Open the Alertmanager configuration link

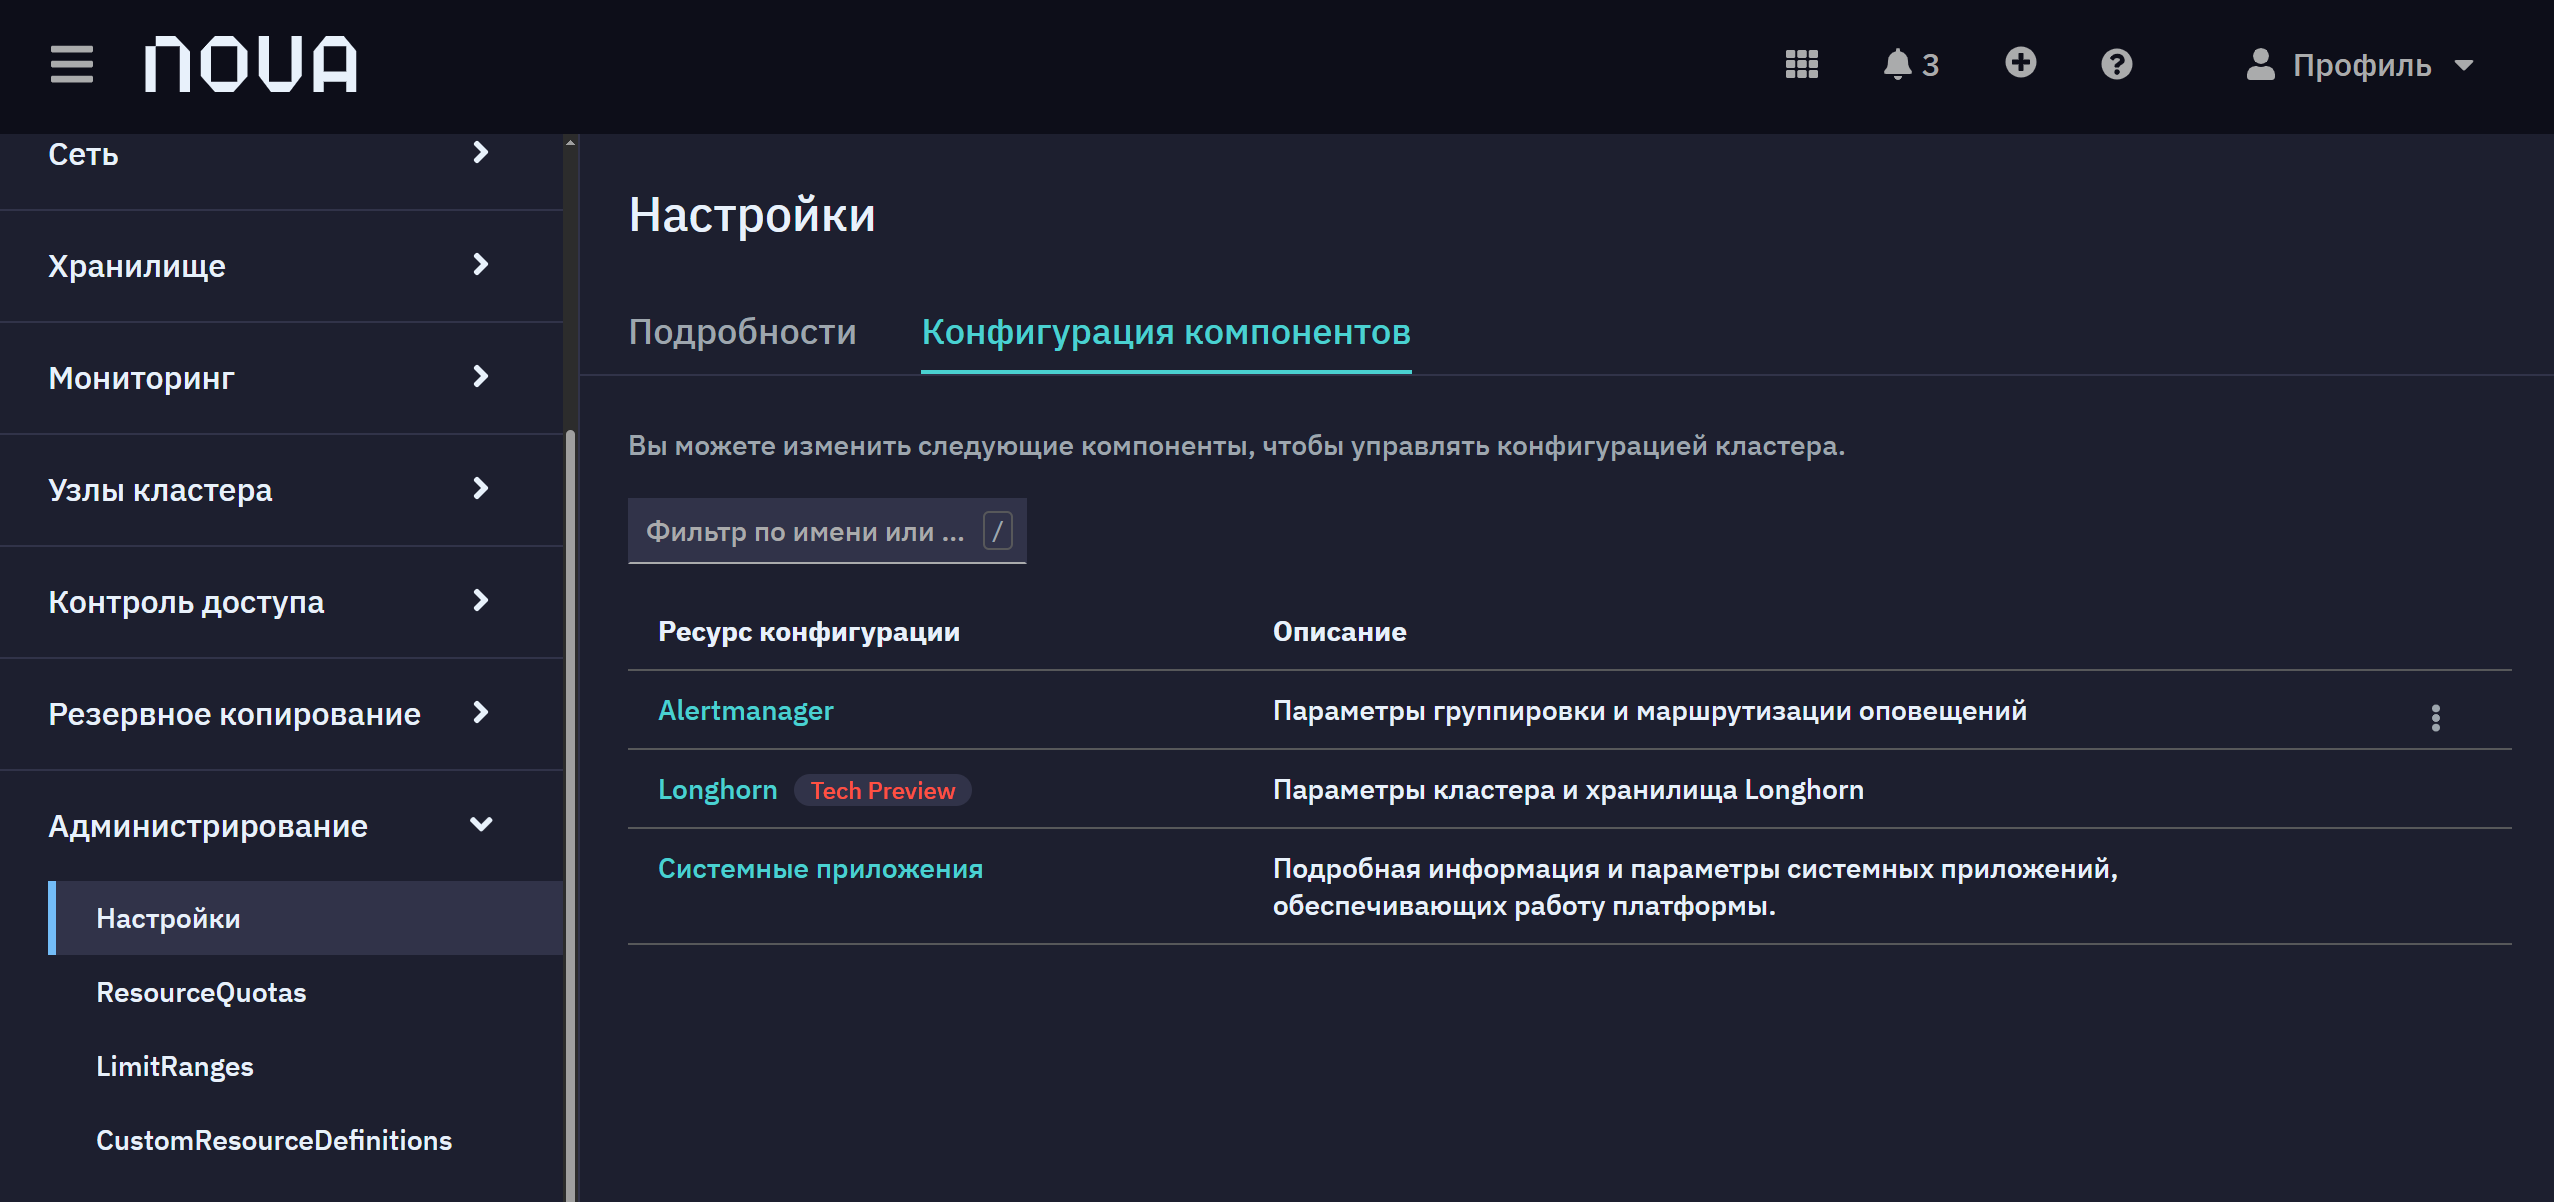(x=746, y=710)
